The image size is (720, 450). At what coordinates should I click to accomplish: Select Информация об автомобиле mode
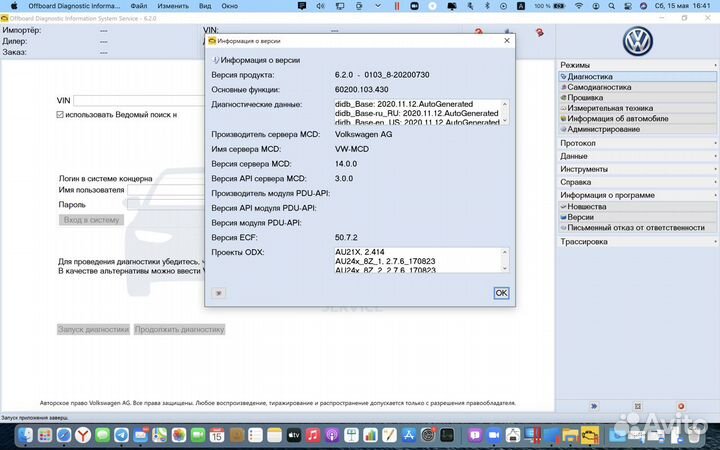point(638,119)
